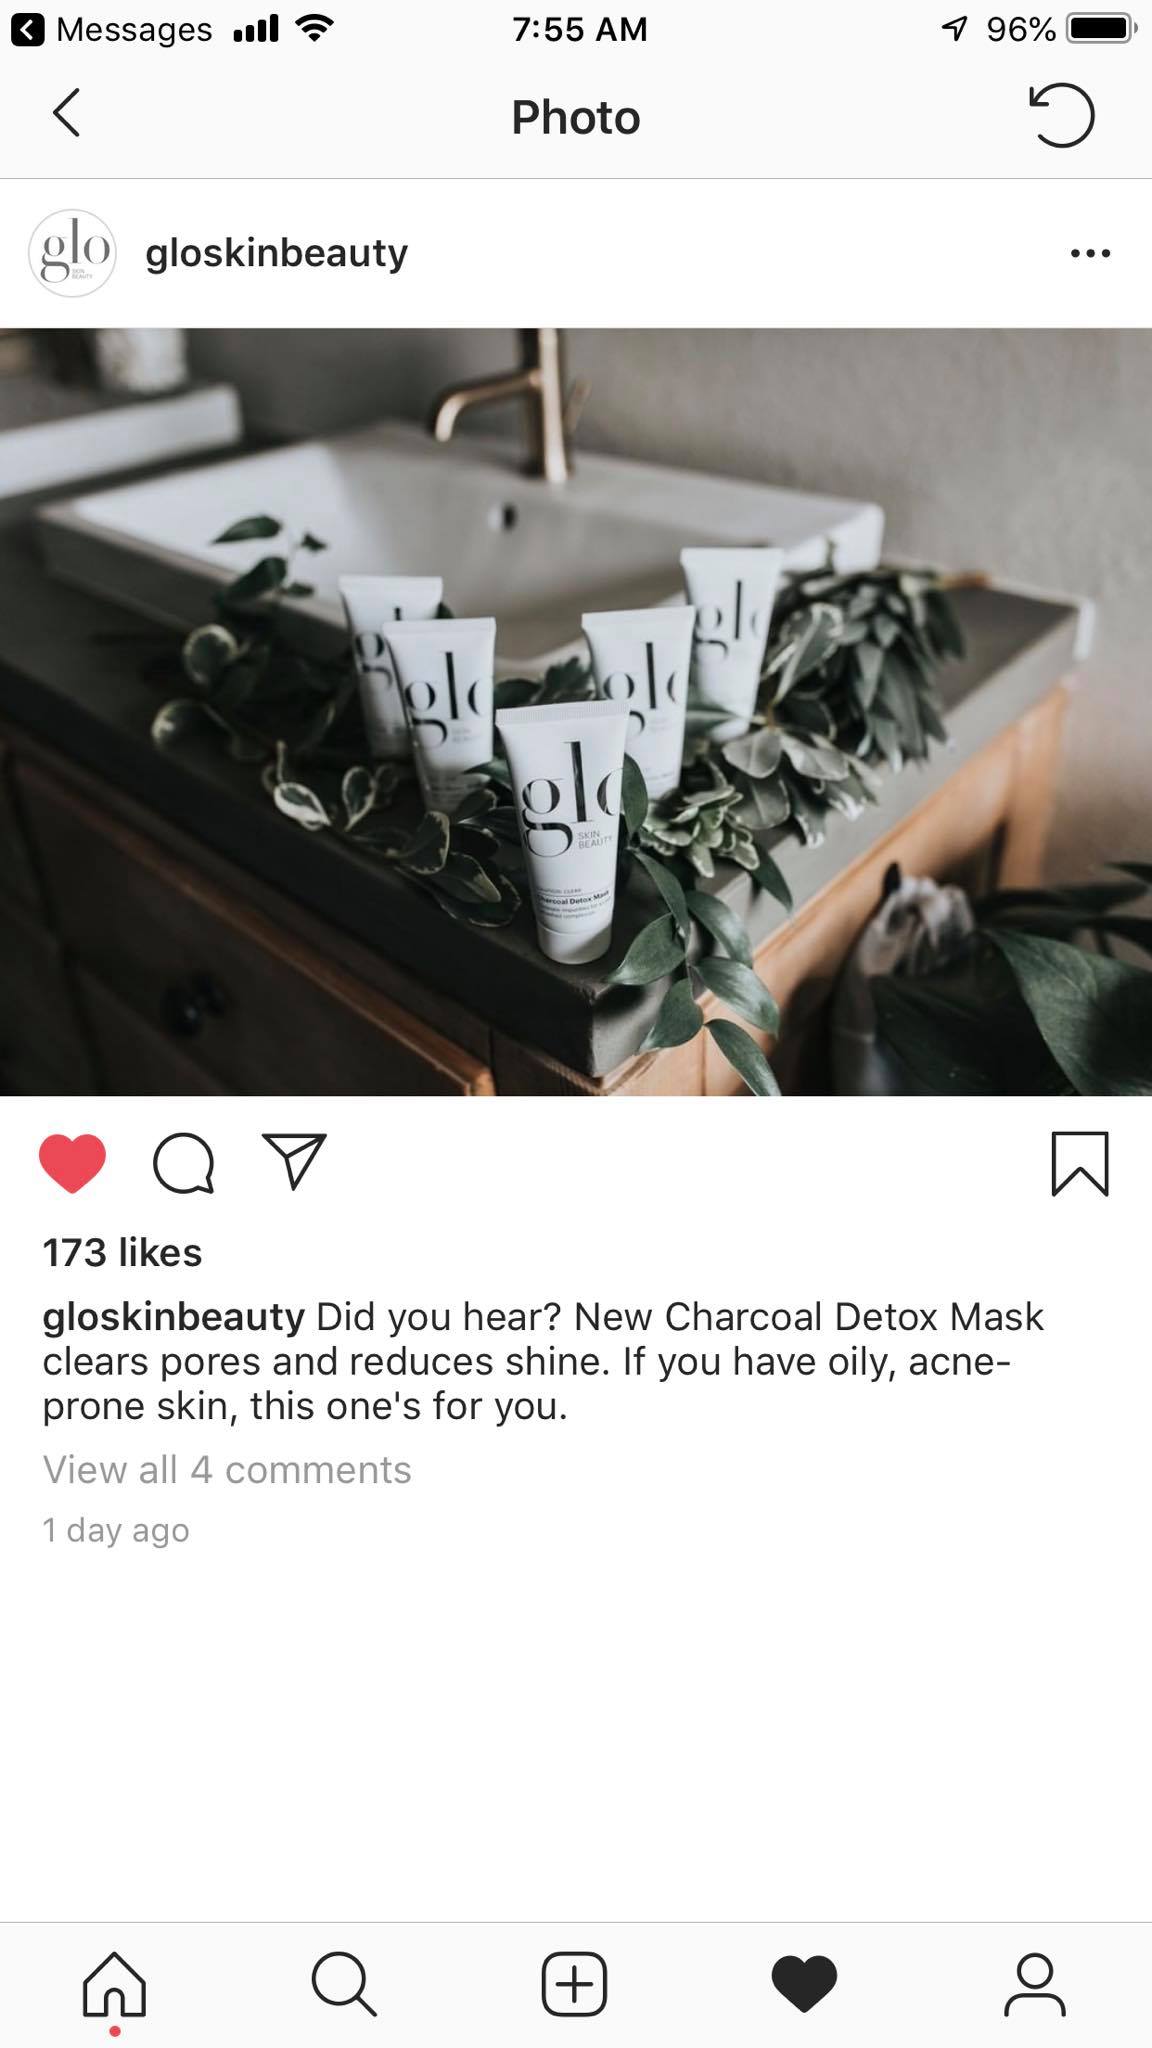The image size is (1152, 2048).
Task: Unlike the post with the red heart
Action: pos(72,1163)
